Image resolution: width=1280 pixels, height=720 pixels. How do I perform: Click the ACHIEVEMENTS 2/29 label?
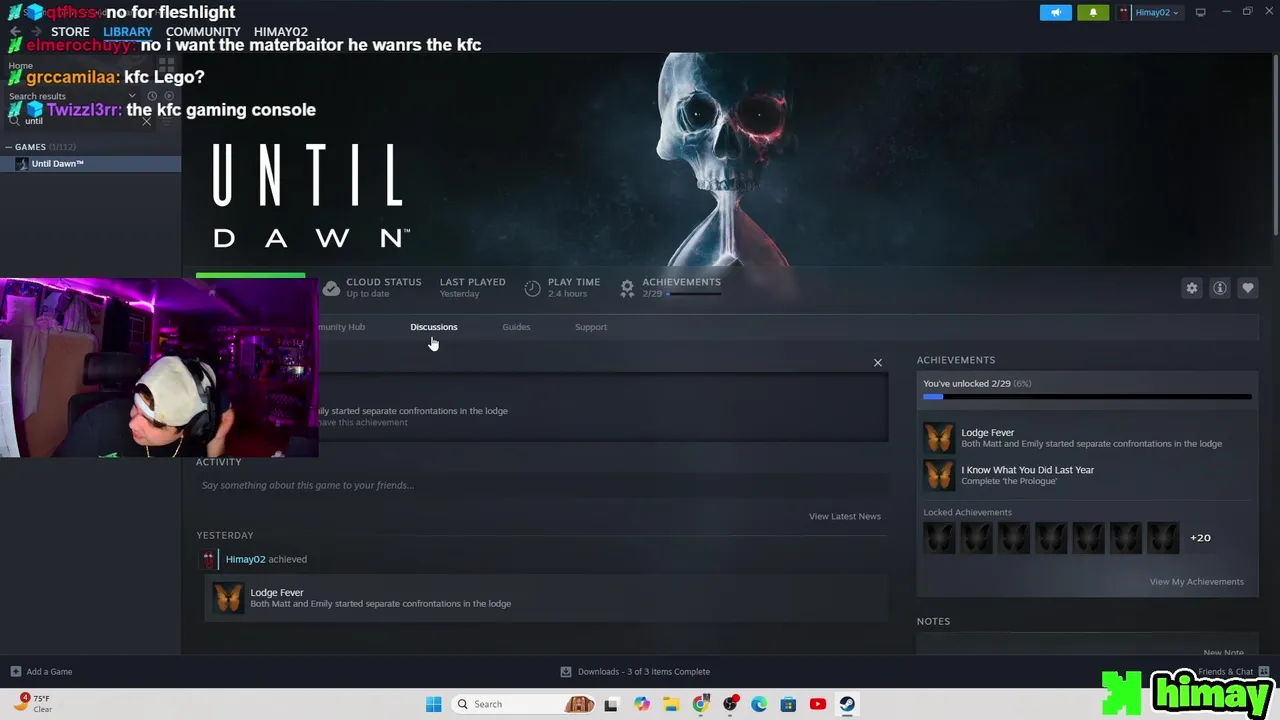pos(681,287)
